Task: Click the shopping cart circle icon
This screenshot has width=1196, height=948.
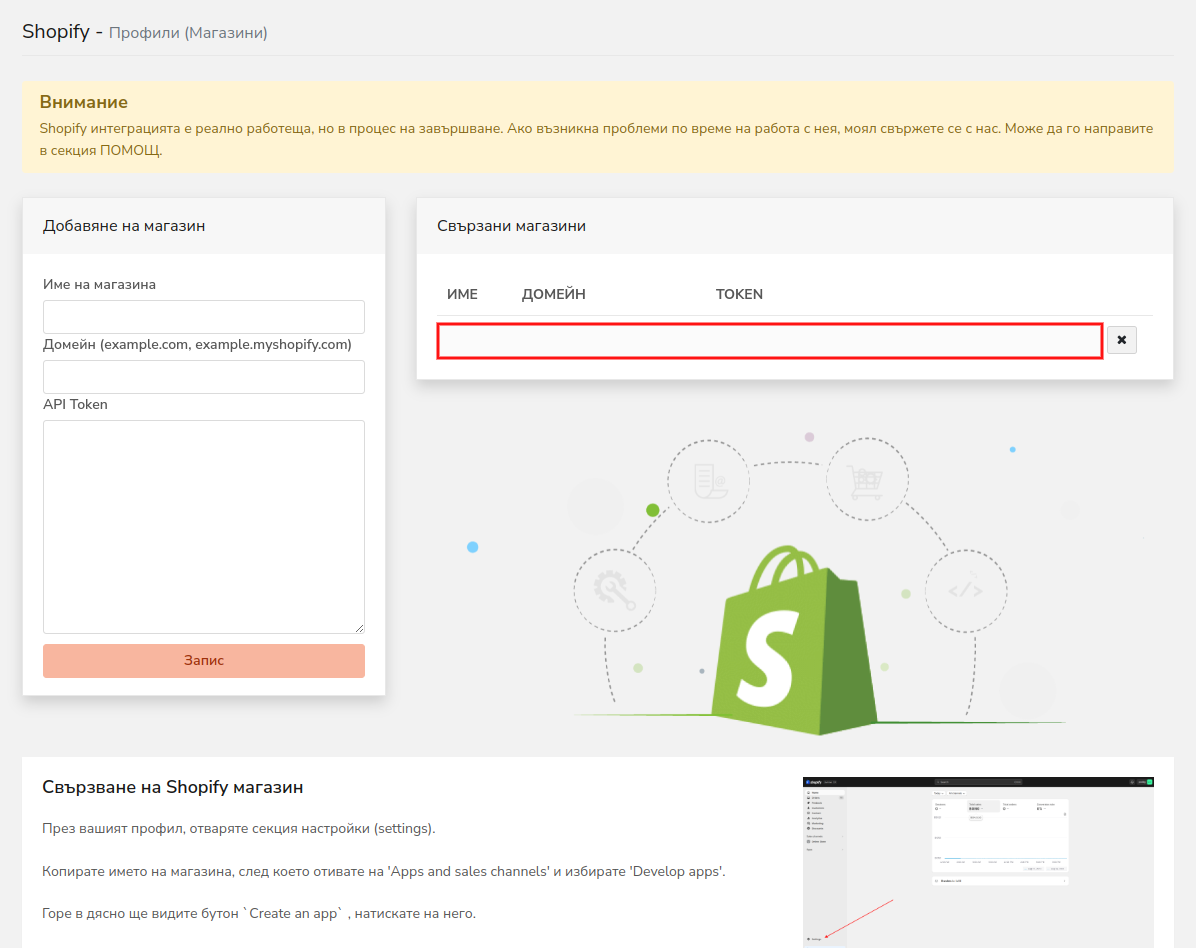Action: [867, 480]
